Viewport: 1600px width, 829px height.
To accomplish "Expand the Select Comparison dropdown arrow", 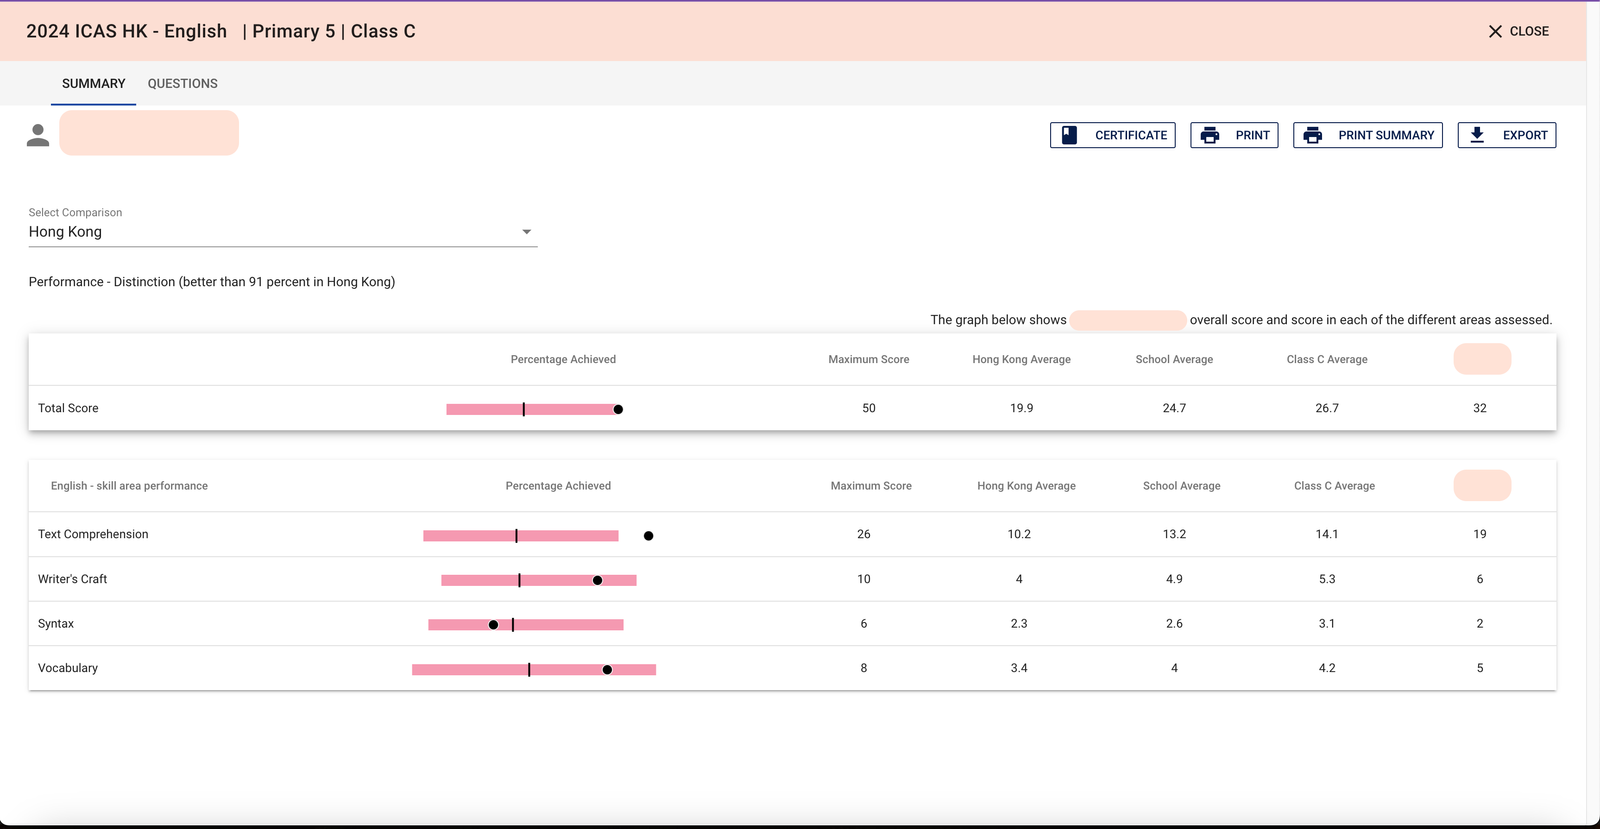I will point(527,232).
